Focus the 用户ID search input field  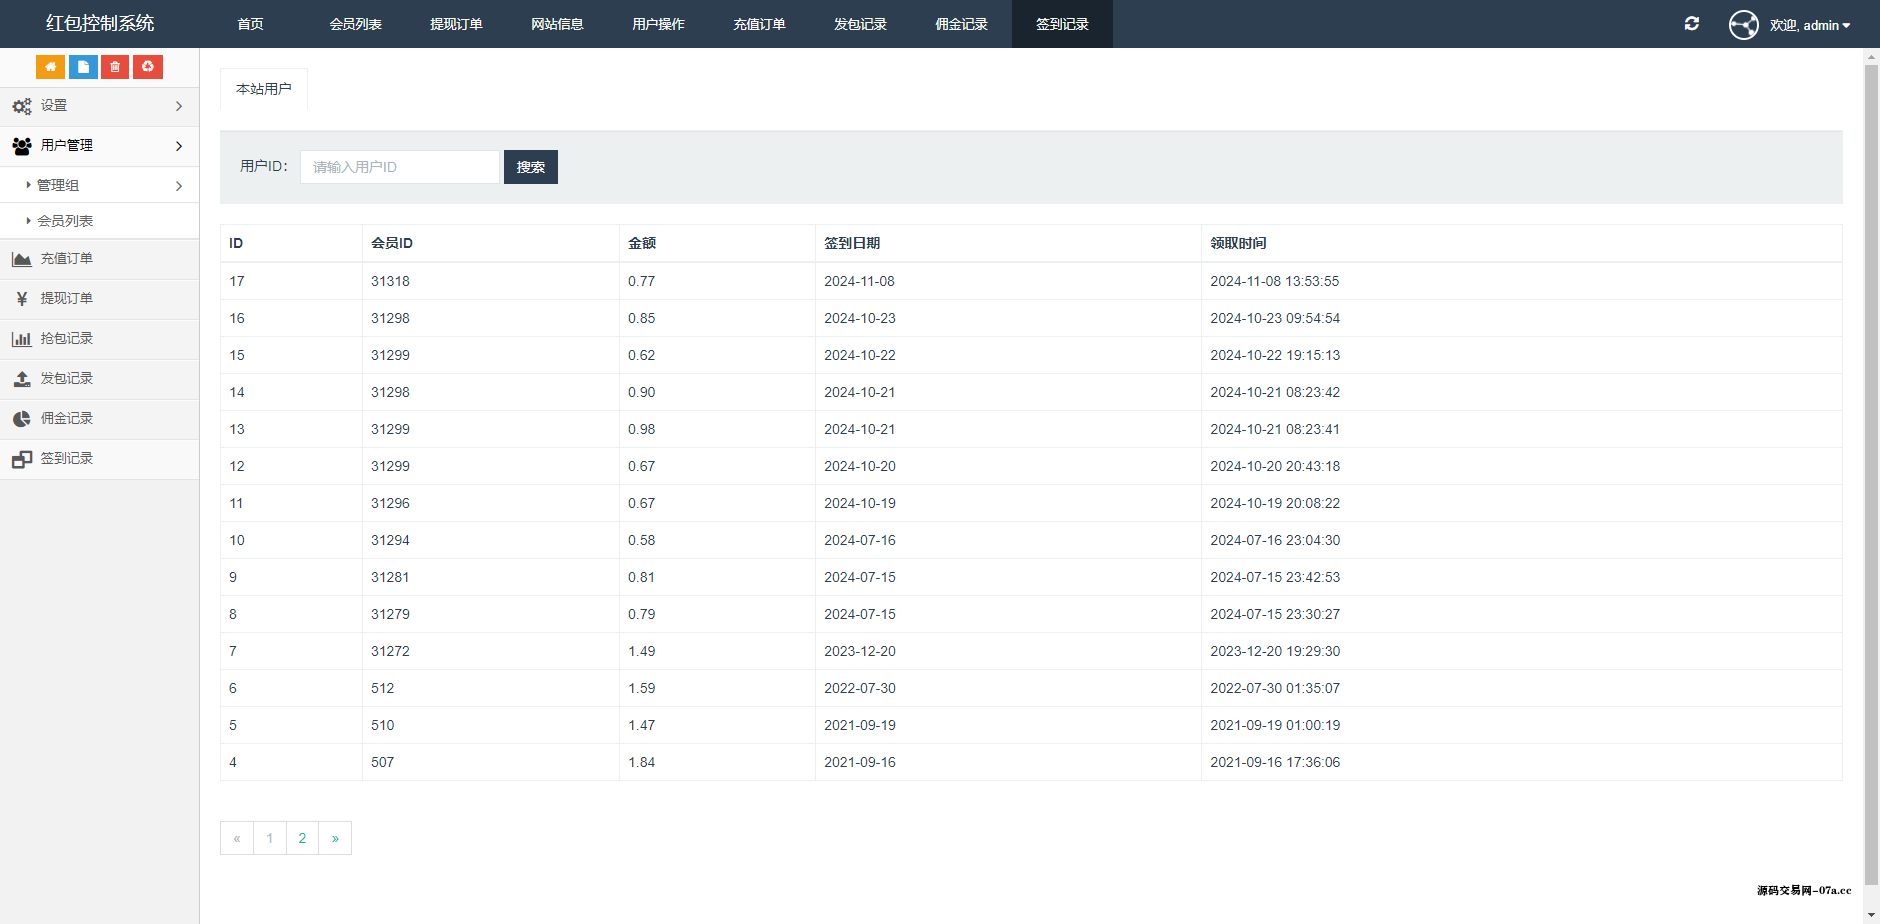[x=399, y=167]
